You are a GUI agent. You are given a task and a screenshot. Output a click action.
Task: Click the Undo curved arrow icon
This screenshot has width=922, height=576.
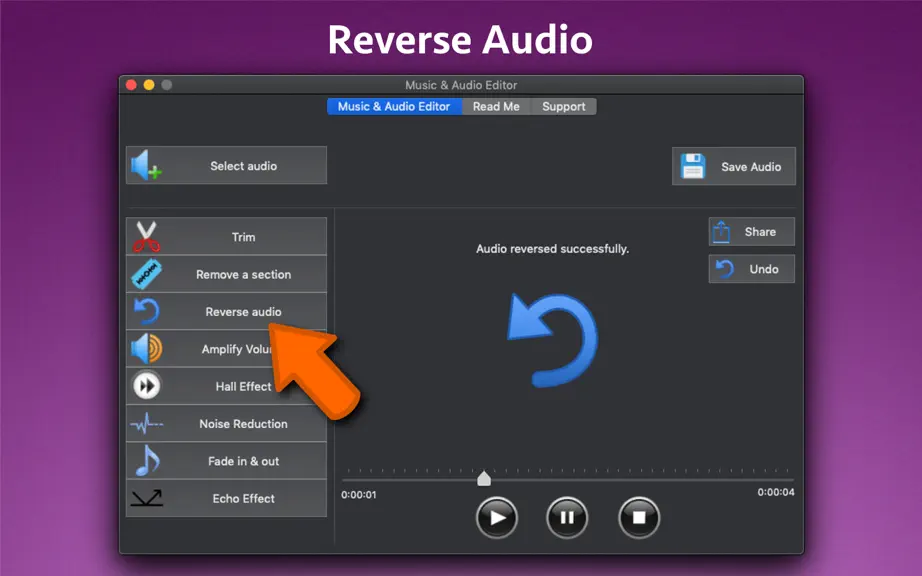point(724,269)
